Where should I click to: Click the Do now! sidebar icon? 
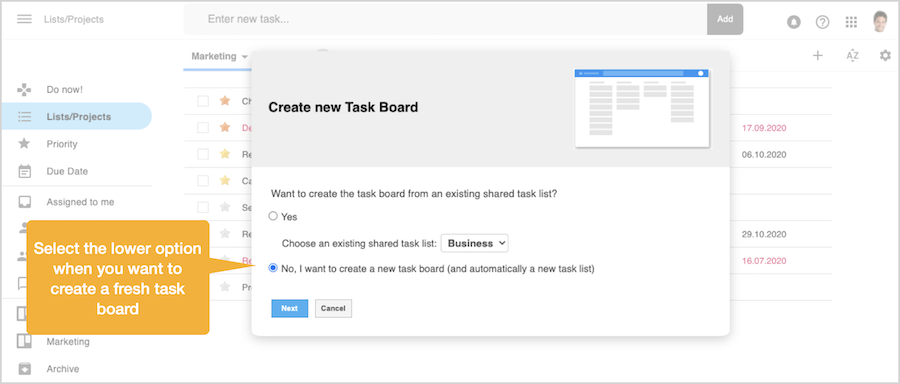pos(25,90)
